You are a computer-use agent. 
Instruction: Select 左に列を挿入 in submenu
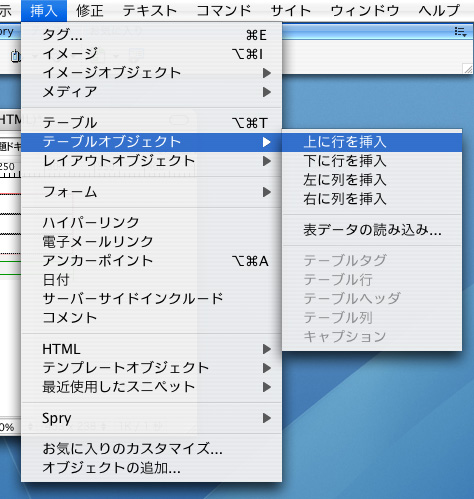click(x=372, y=180)
